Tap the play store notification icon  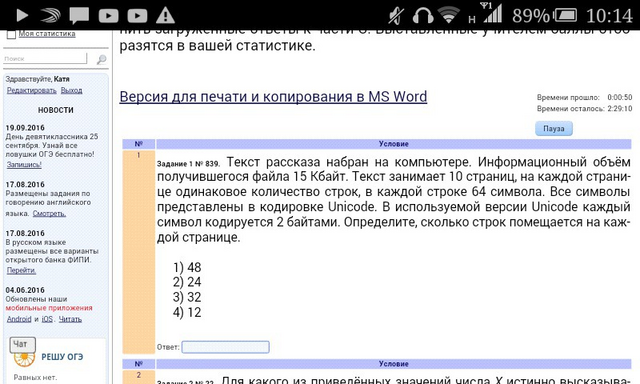[22, 16]
